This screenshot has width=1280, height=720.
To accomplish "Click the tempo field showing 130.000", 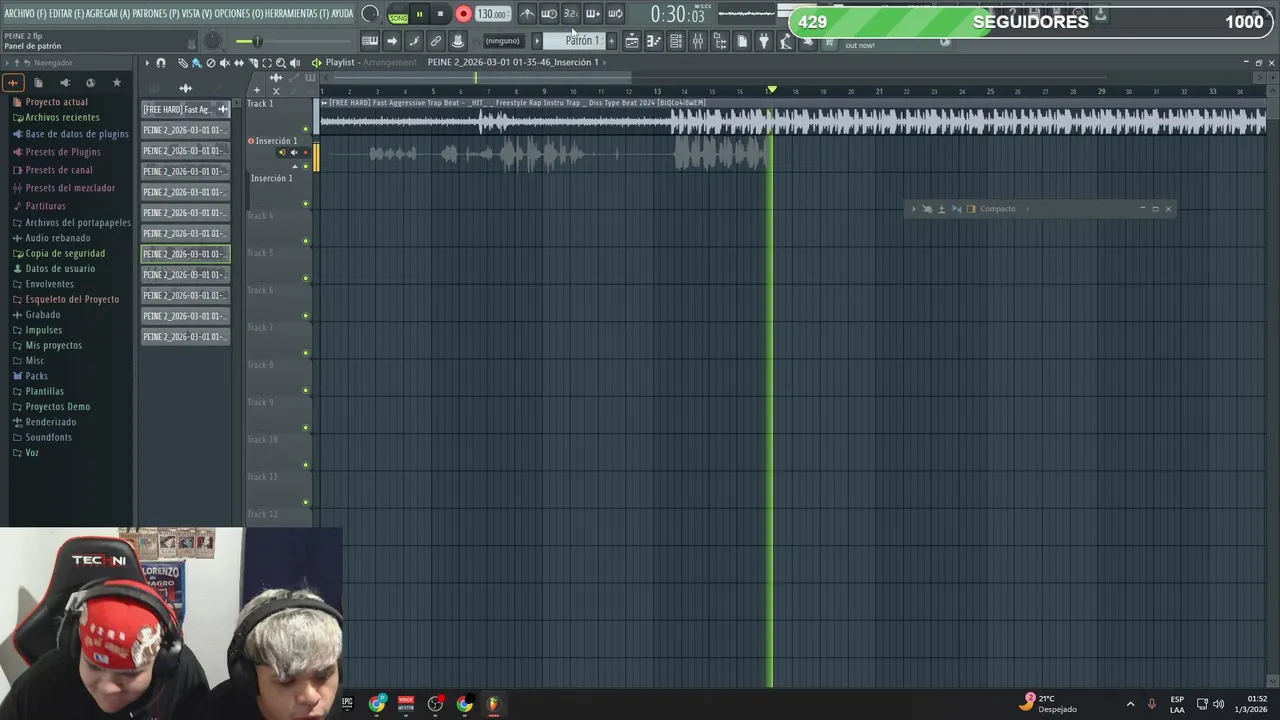I will pos(492,14).
